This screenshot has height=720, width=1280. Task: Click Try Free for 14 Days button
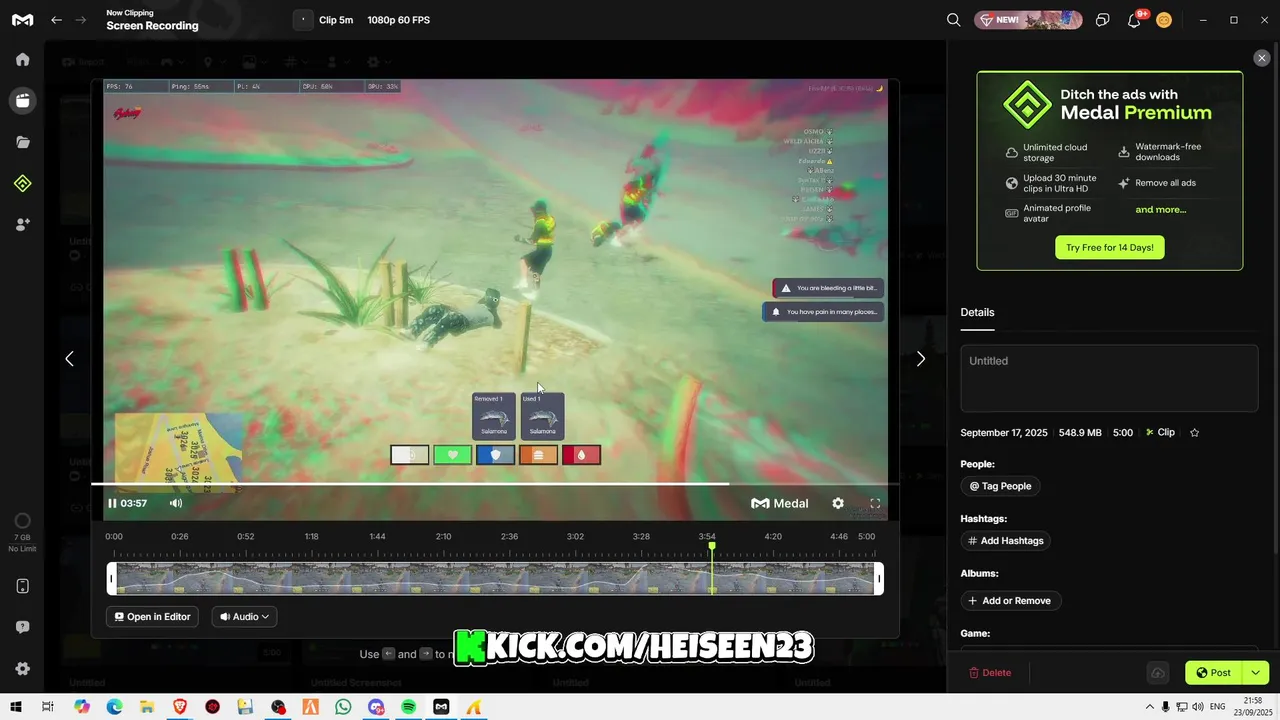coord(1109,247)
